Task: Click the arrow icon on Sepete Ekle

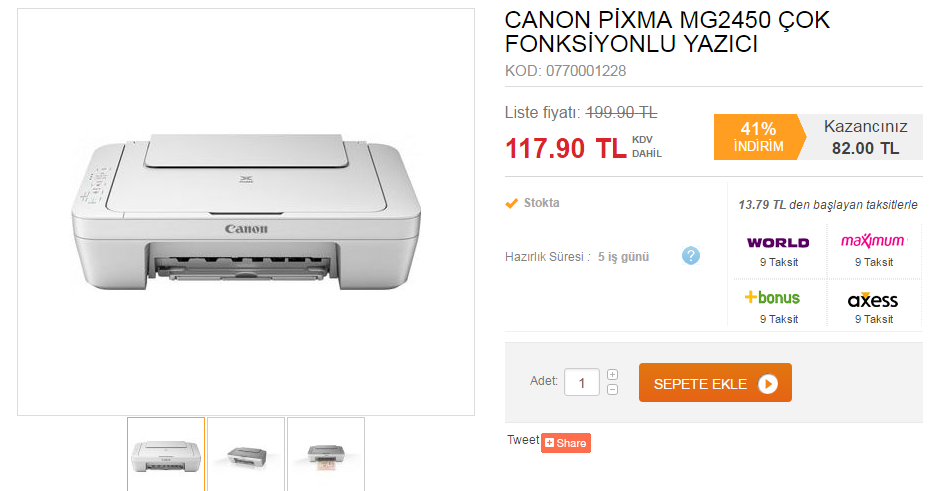Action: [x=768, y=384]
